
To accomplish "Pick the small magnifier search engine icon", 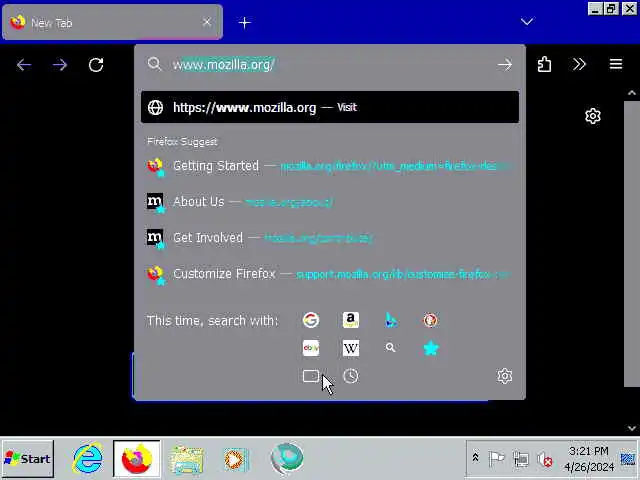I will tap(390, 348).
